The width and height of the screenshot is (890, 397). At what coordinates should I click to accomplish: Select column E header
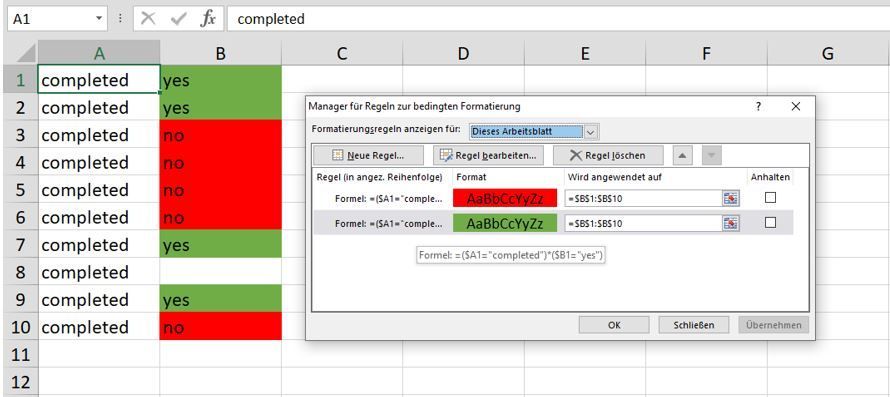point(585,53)
